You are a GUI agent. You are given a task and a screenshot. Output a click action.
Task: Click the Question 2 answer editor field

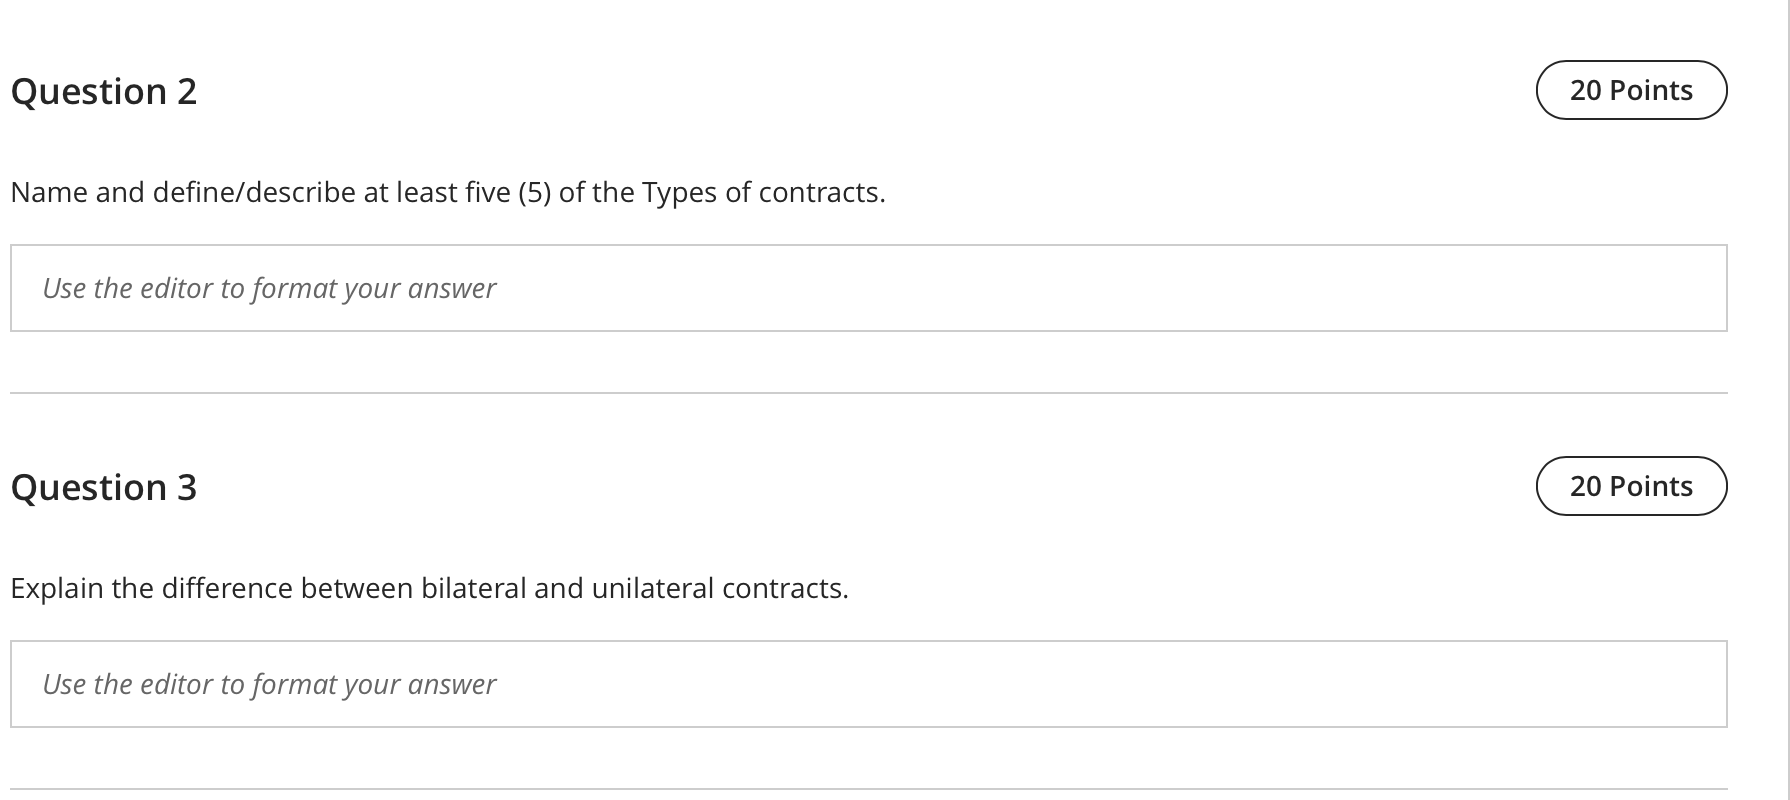tap(868, 288)
